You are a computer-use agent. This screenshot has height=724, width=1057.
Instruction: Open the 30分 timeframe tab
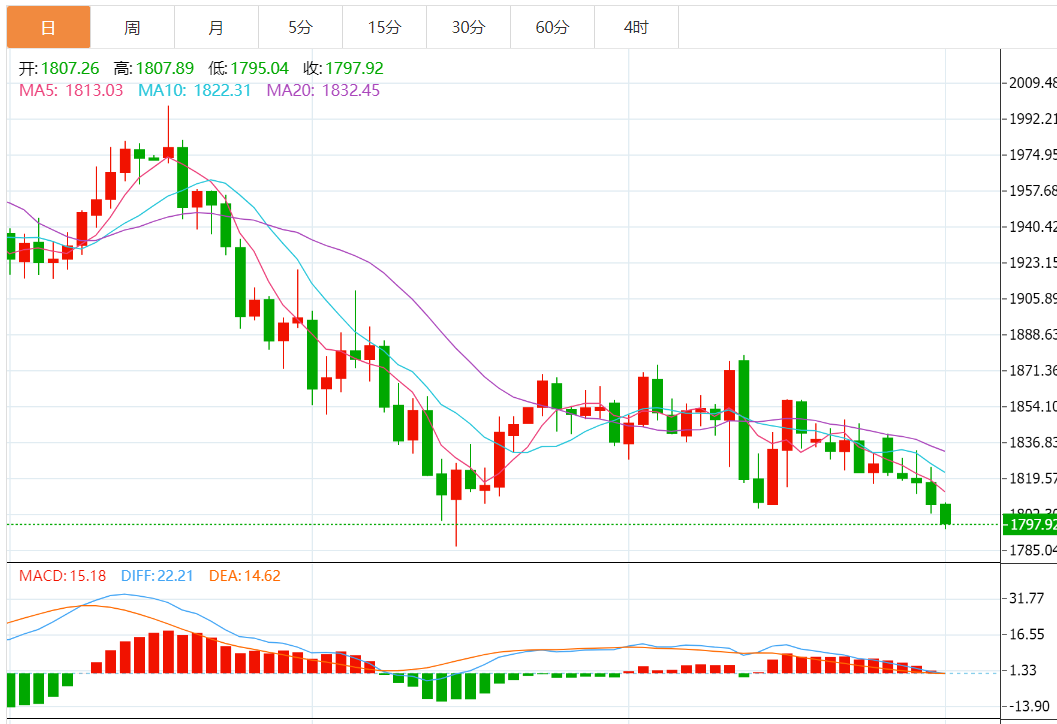coord(469,28)
